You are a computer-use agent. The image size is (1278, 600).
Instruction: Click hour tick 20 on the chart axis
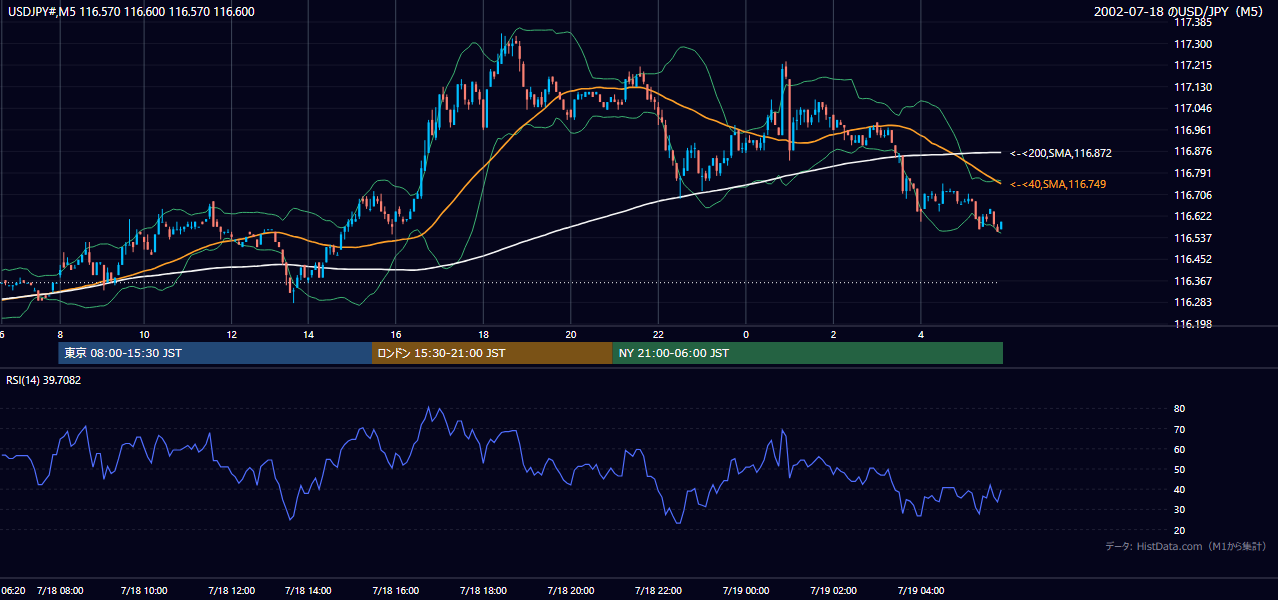[571, 334]
